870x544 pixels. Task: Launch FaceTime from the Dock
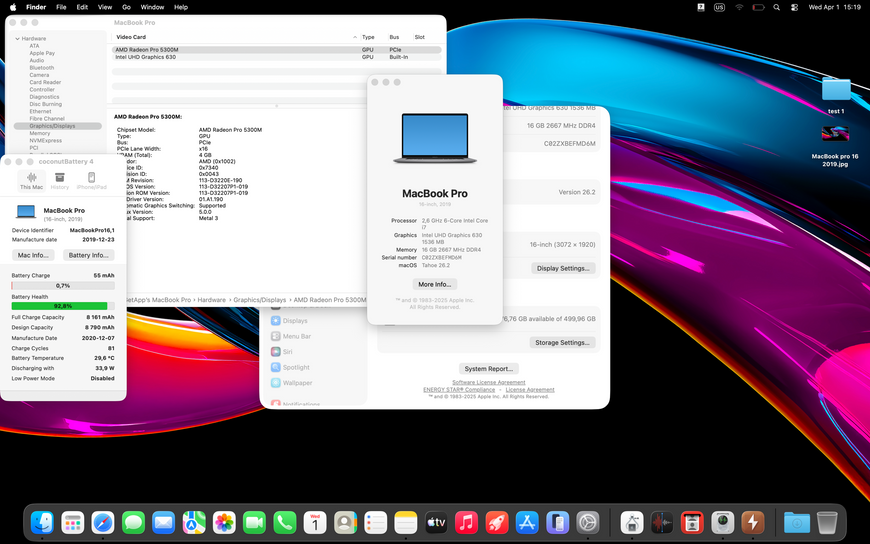pos(254,522)
